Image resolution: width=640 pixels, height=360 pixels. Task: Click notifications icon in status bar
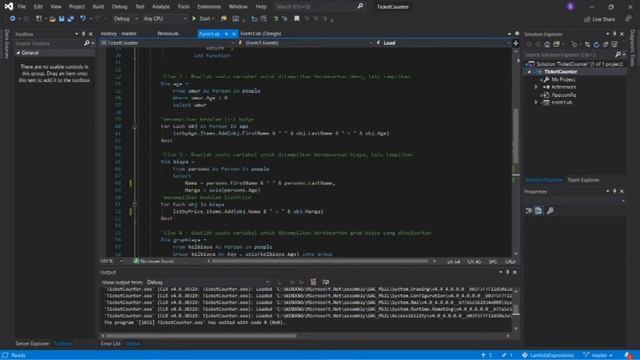pyautogui.click(x=629, y=355)
